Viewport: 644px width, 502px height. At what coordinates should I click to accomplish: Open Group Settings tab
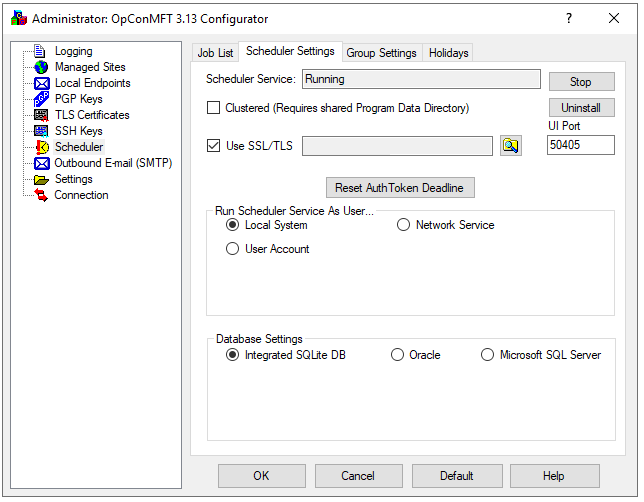click(x=381, y=53)
